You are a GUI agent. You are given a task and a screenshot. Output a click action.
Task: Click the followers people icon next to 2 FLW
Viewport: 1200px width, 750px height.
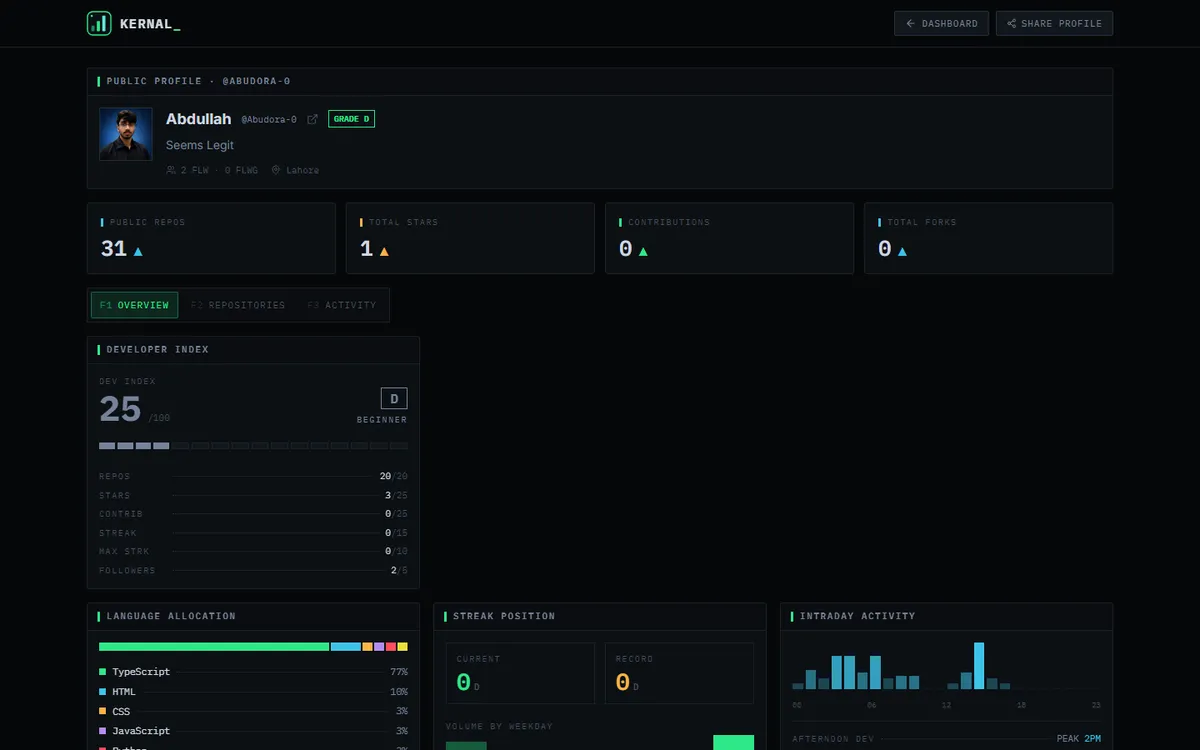pyautogui.click(x=171, y=170)
